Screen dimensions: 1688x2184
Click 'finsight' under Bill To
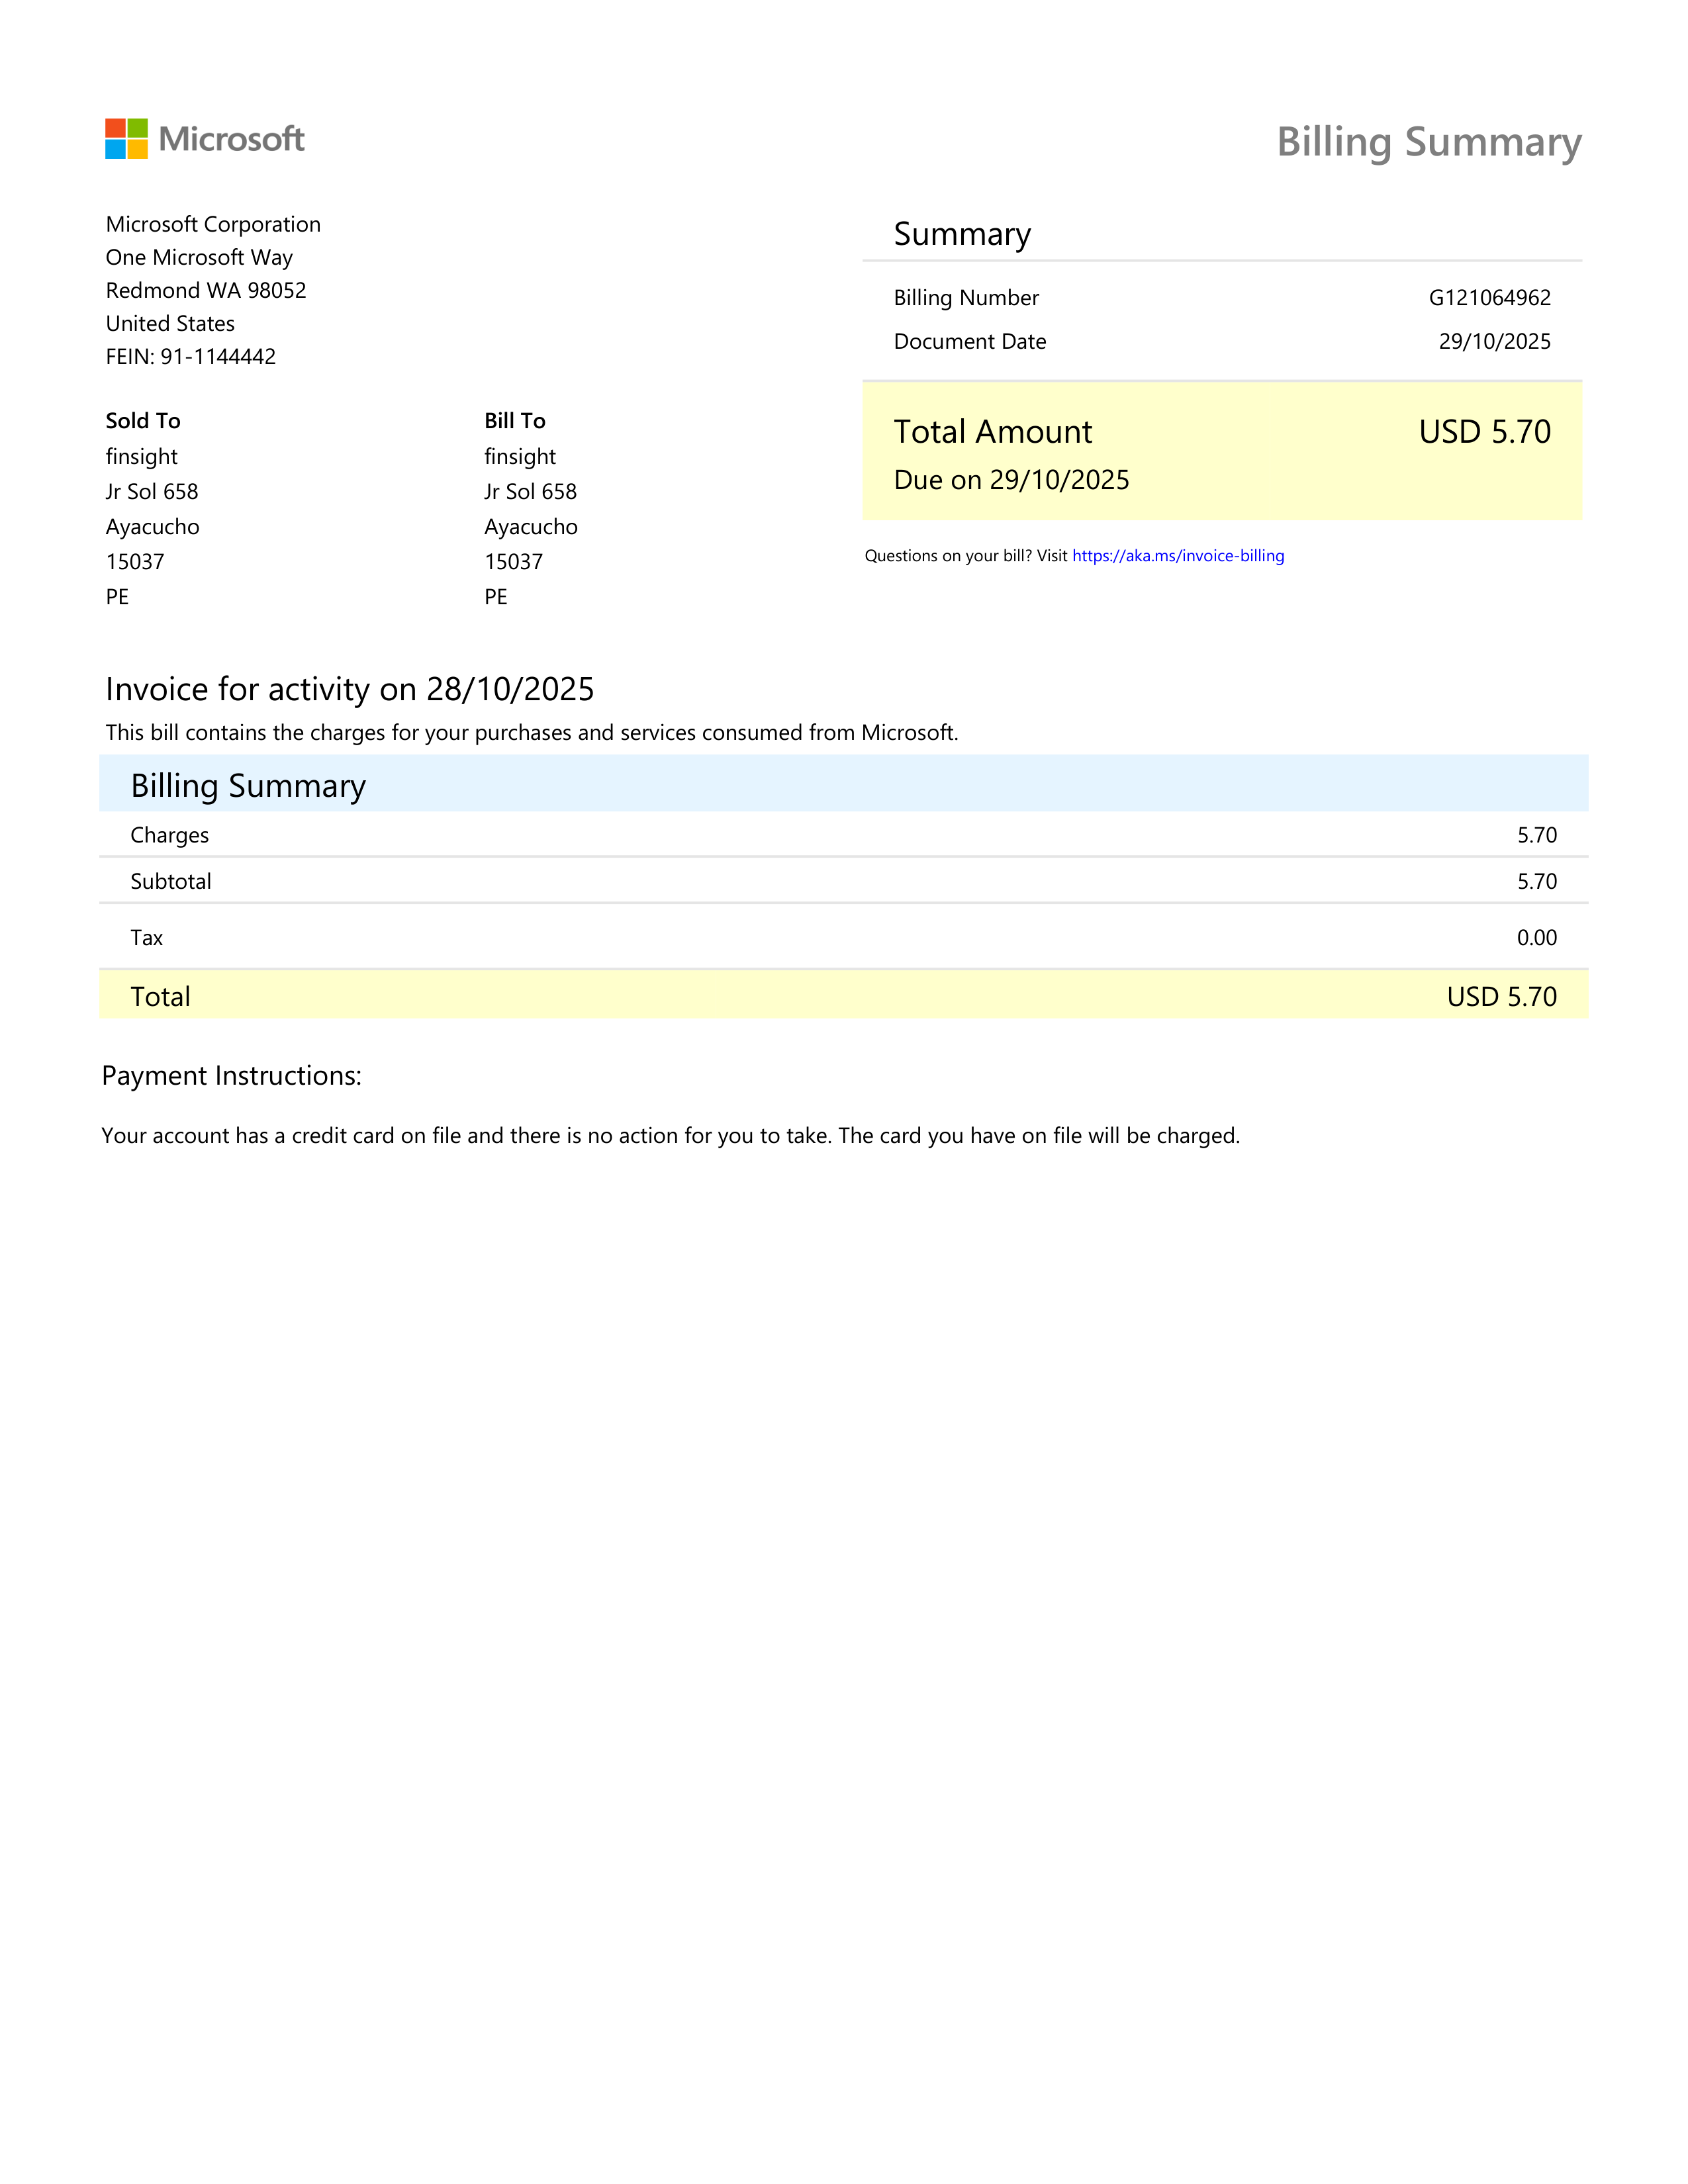pyautogui.click(x=520, y=457)
